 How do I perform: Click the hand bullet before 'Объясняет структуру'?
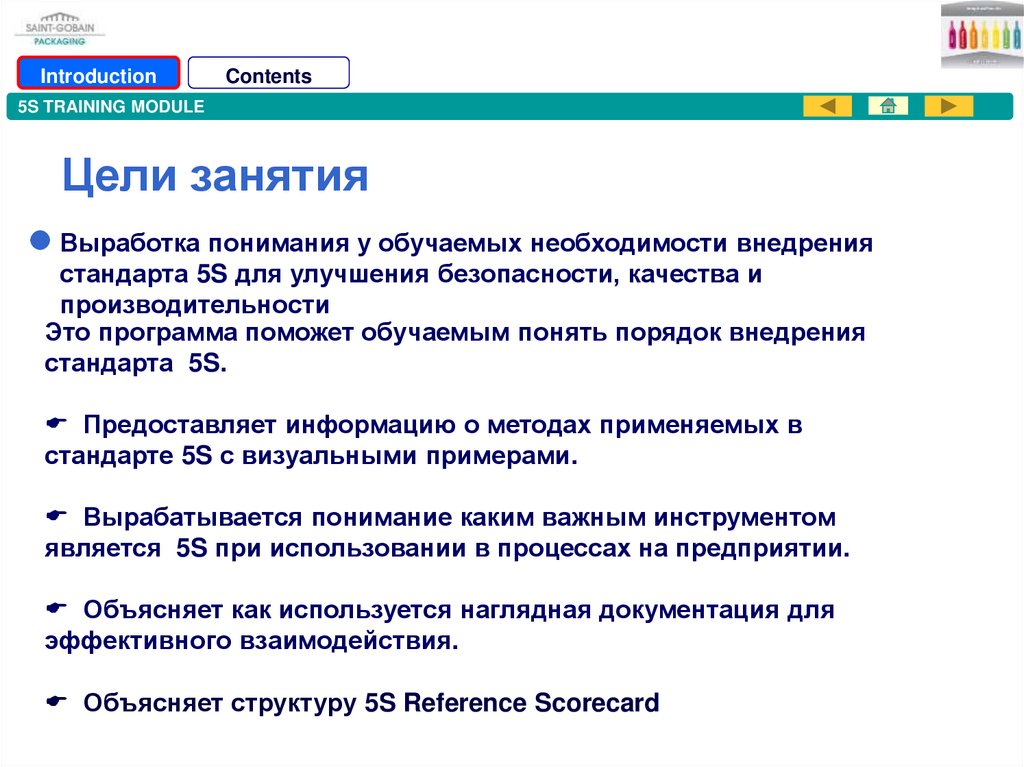click(x=57, y=702)
